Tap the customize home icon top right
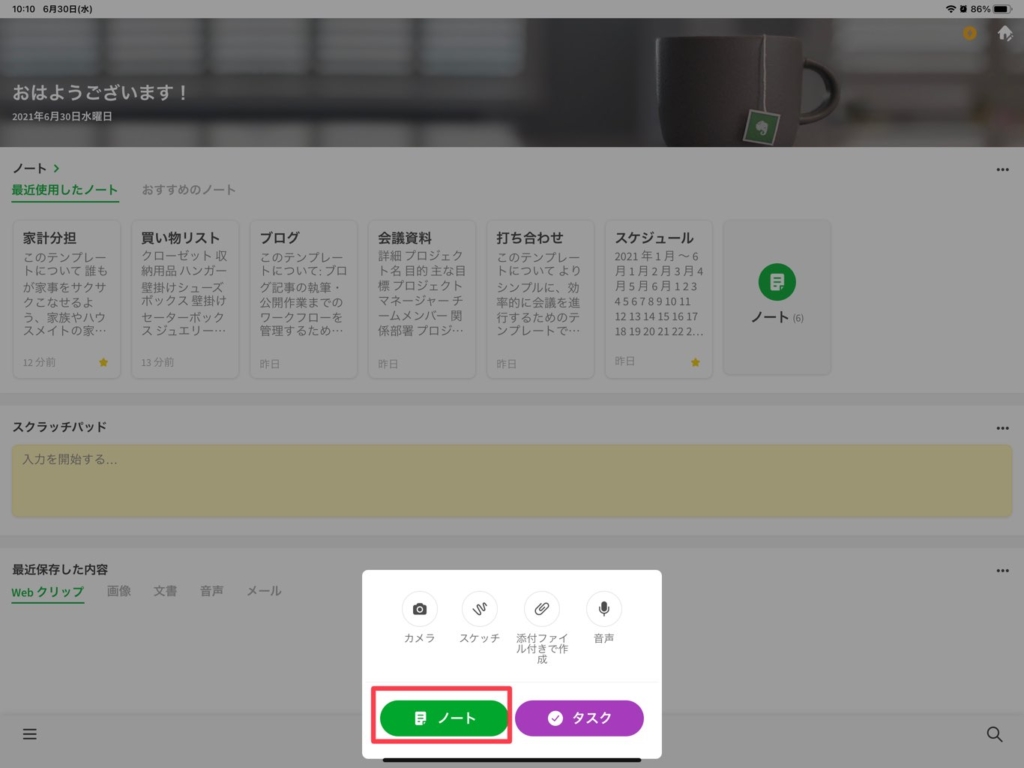The image size is (1024, 768). point(1005,33)
